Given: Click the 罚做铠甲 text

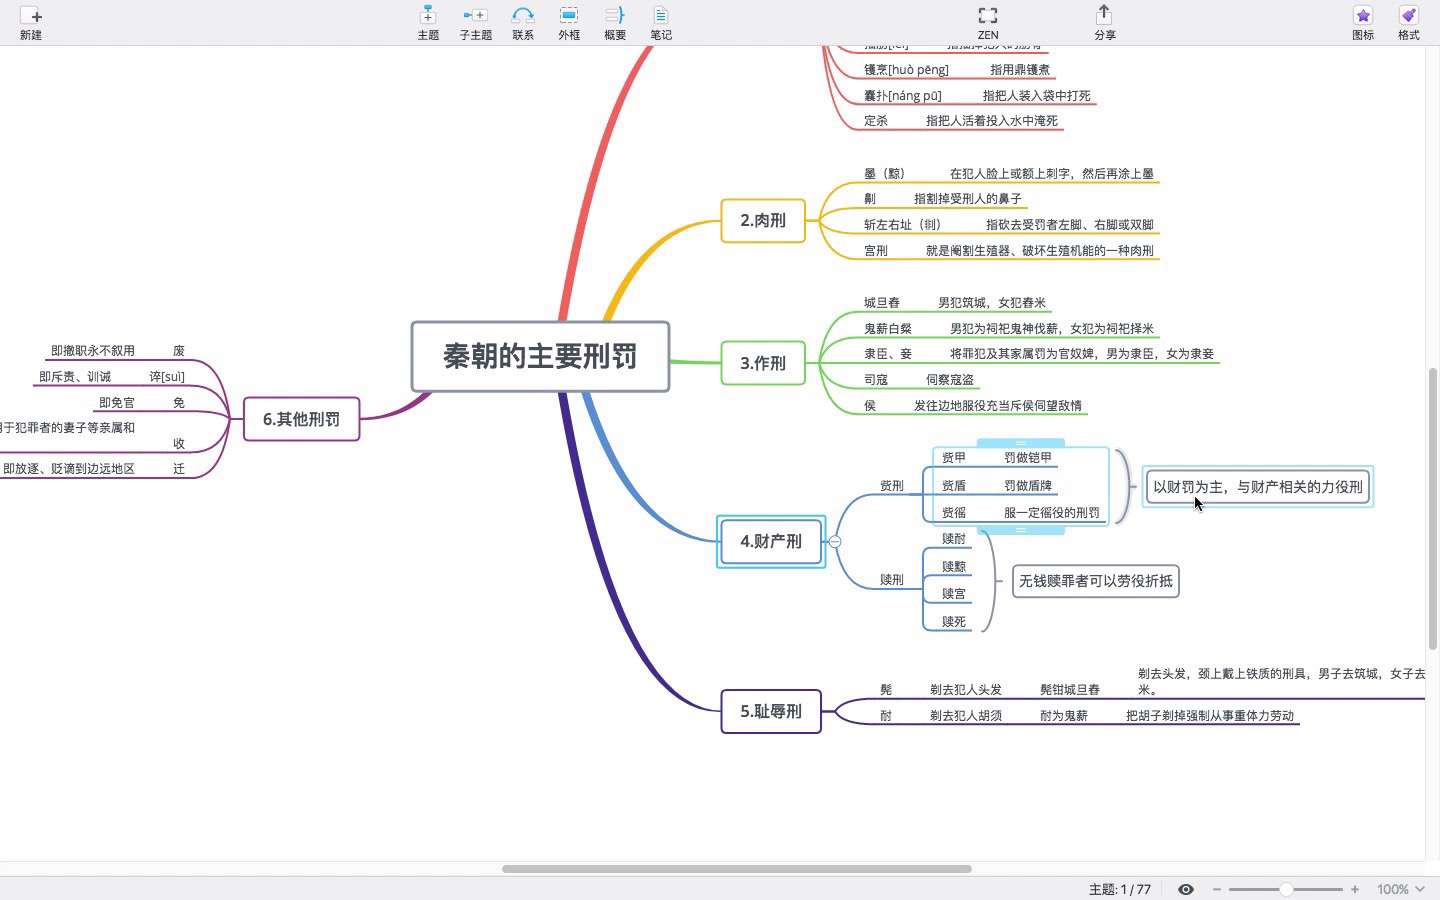Looking at the screenshot, I should pos(1028,458).
